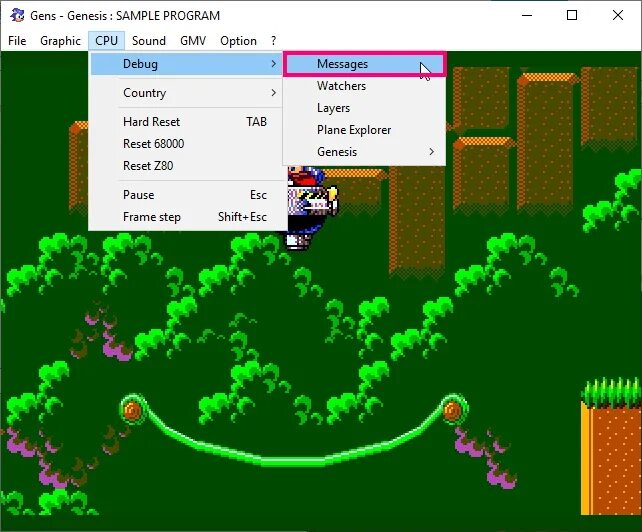Open the Option menu

[238, 41]
